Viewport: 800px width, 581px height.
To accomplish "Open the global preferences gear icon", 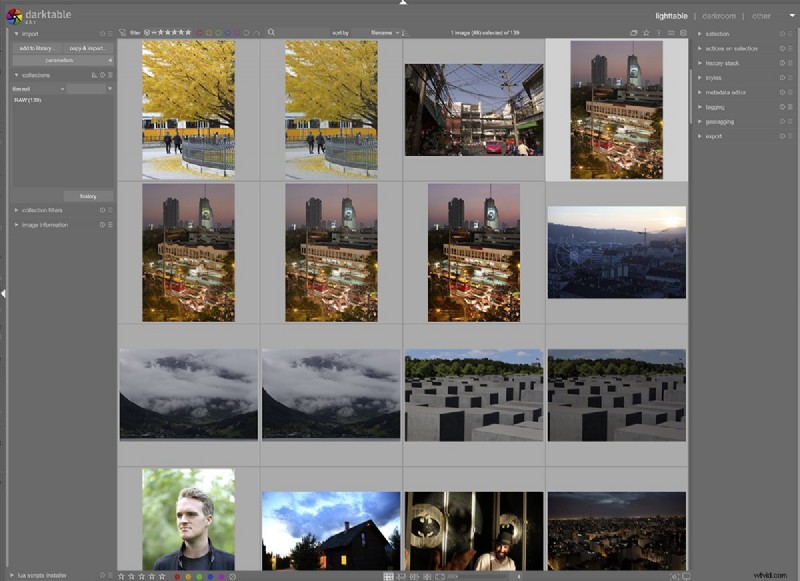I will pos(683,32).
